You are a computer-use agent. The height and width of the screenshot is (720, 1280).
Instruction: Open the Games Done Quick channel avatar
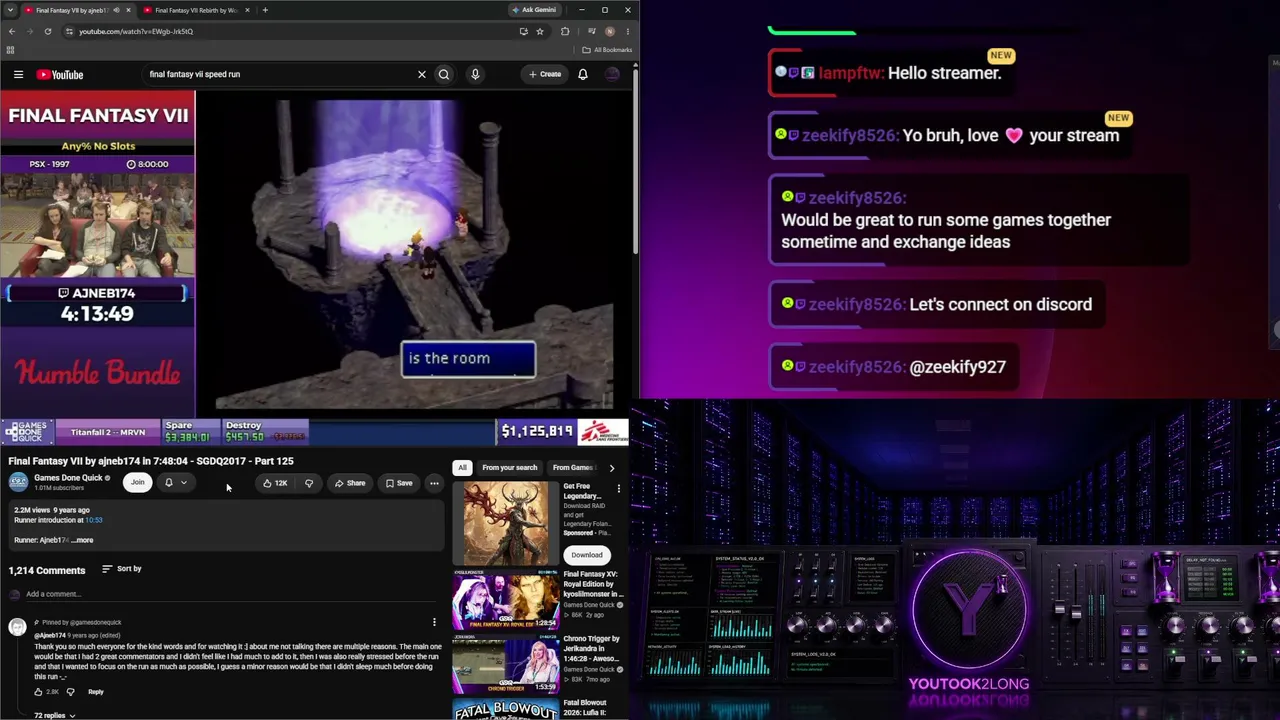(x=18, y=483)
